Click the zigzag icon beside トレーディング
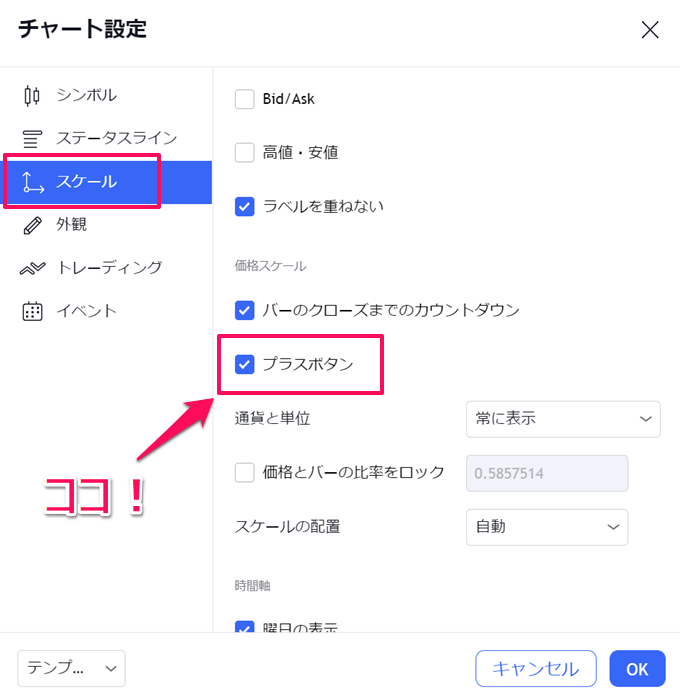The image size is (680, 694). click(32, 268)
